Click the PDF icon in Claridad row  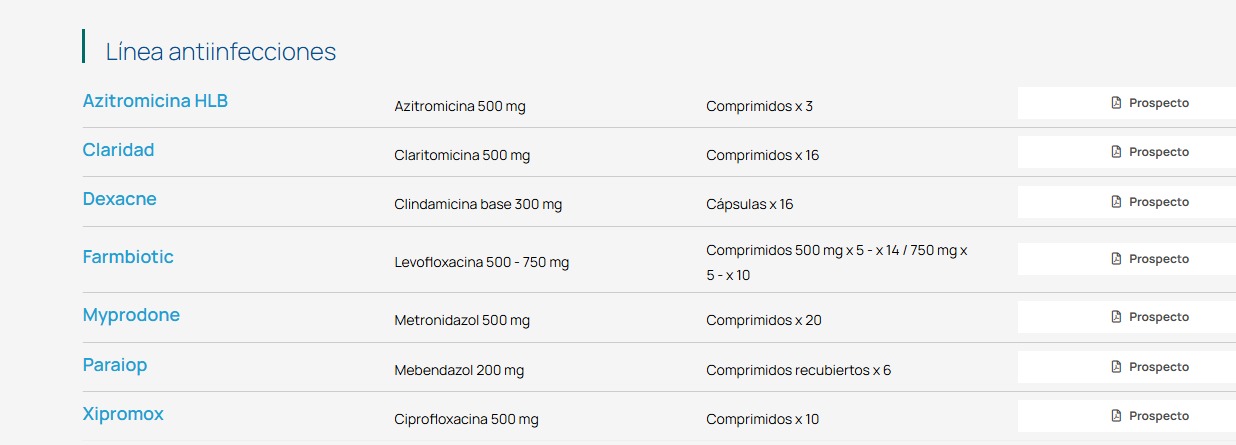click(1116, 152)
